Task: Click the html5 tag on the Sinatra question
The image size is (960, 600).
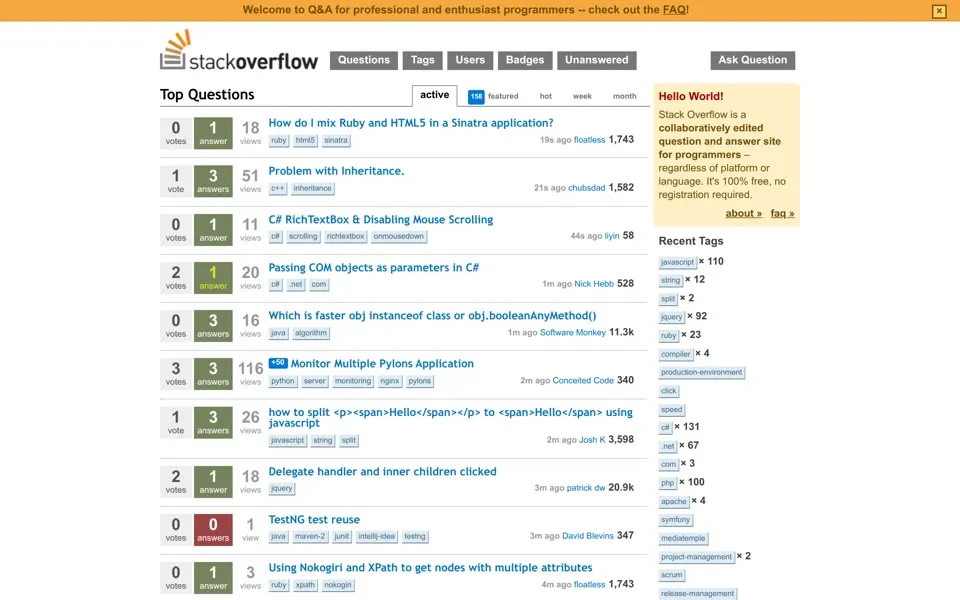Action: coord(305,140)
